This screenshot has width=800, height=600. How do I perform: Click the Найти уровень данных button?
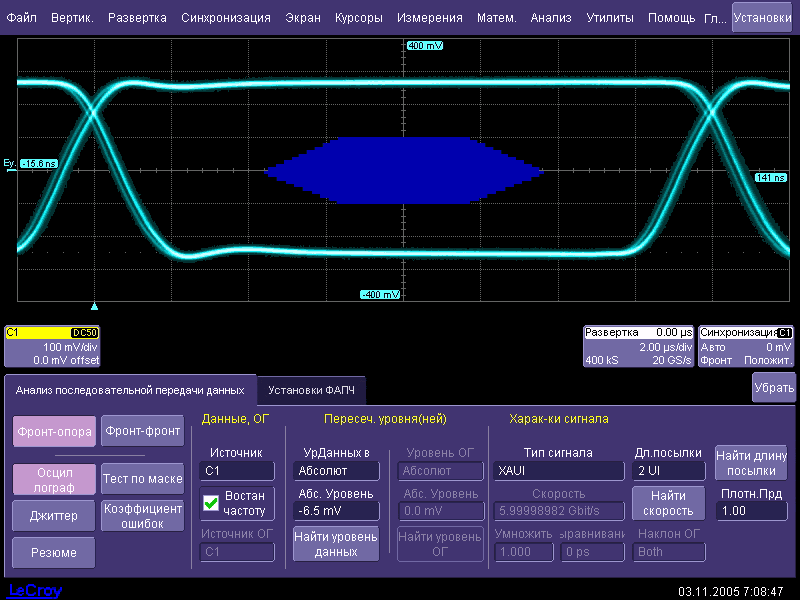335,544
